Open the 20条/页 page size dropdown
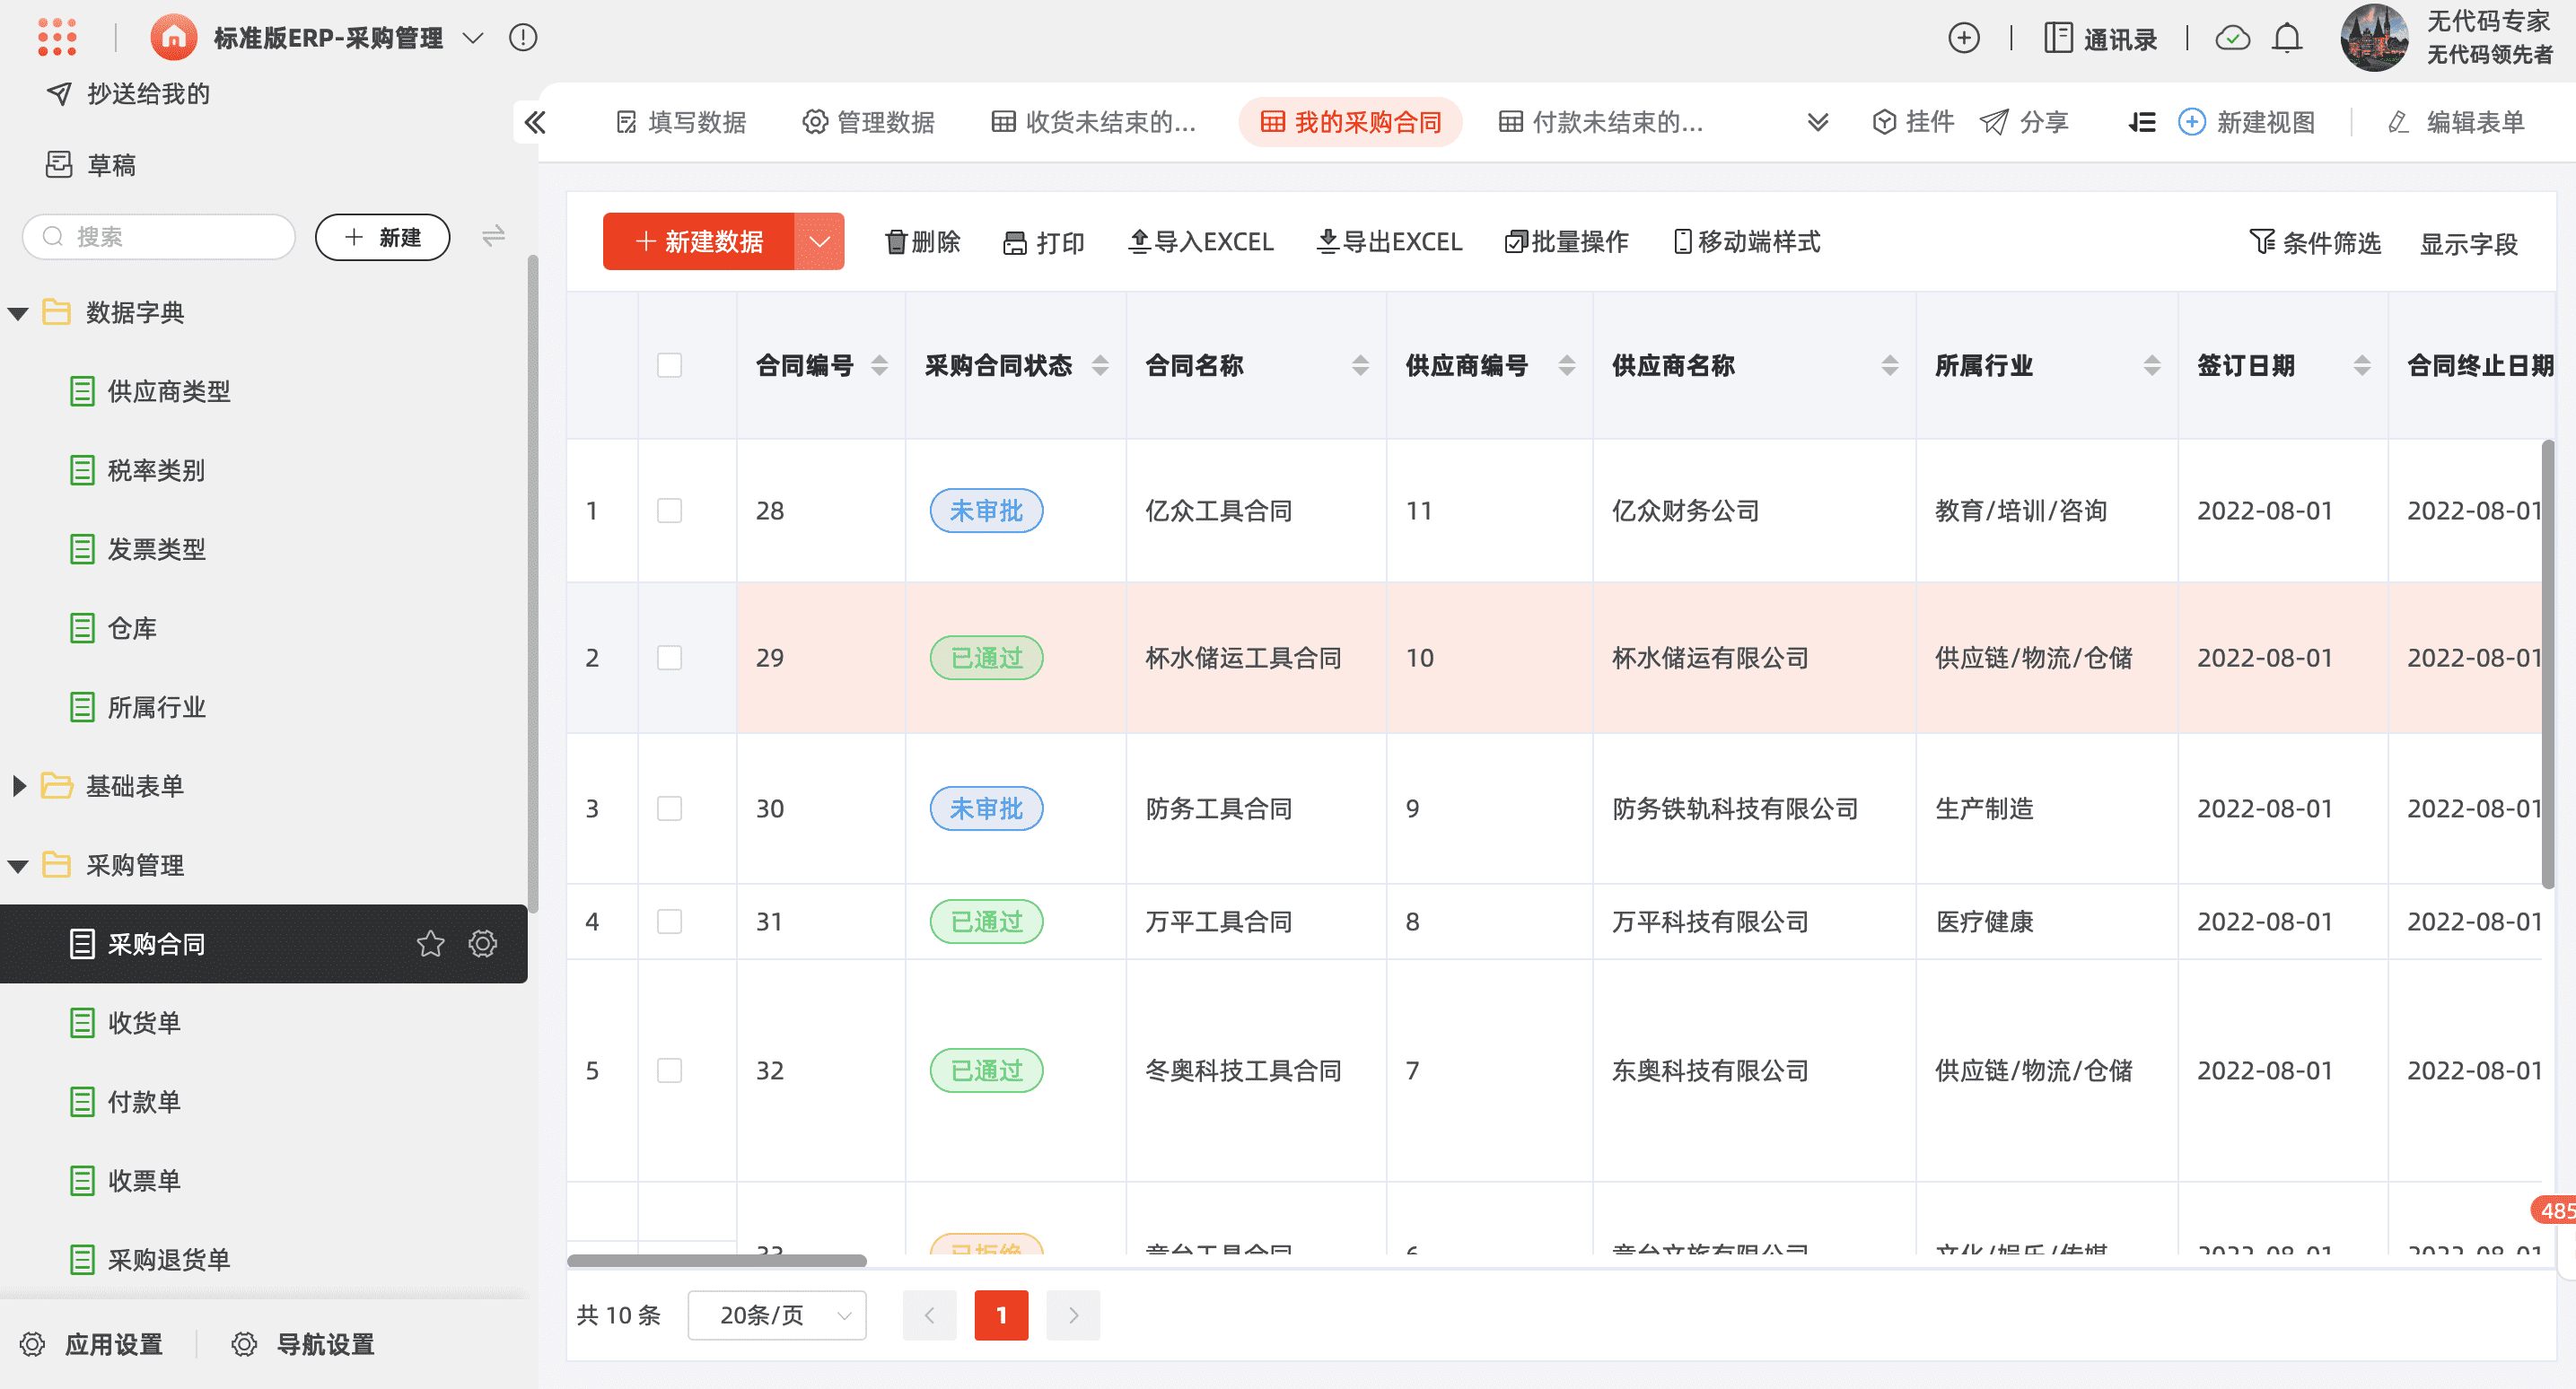The image size is (2576, 1389). coord(776,1315)
